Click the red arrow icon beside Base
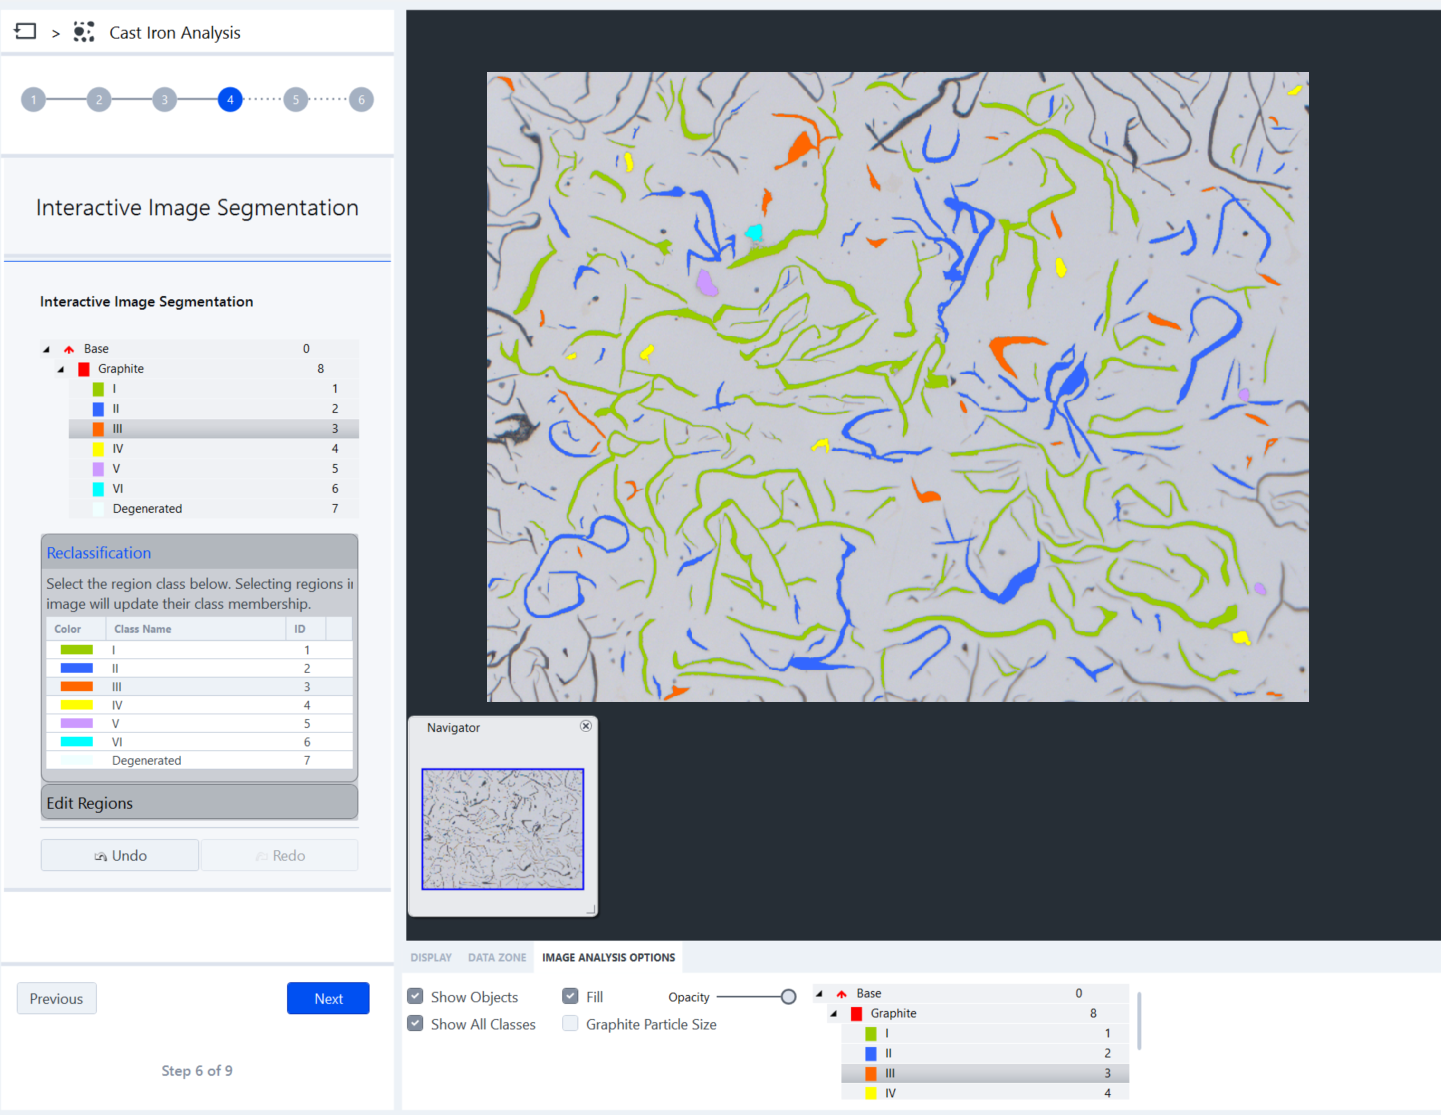 (x=68, y=348)
